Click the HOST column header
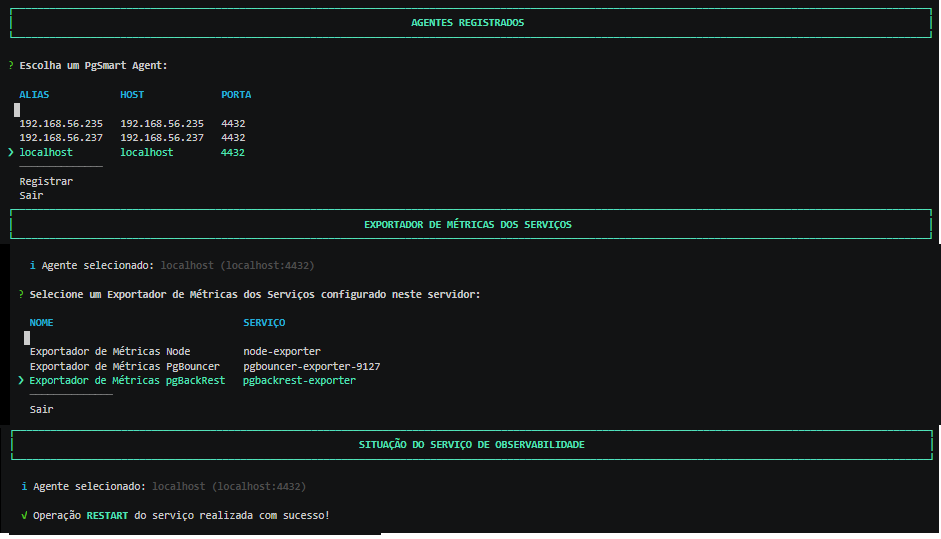Image resolution: width=941 pixels, height=539 pixels. [x=132, y=95]
